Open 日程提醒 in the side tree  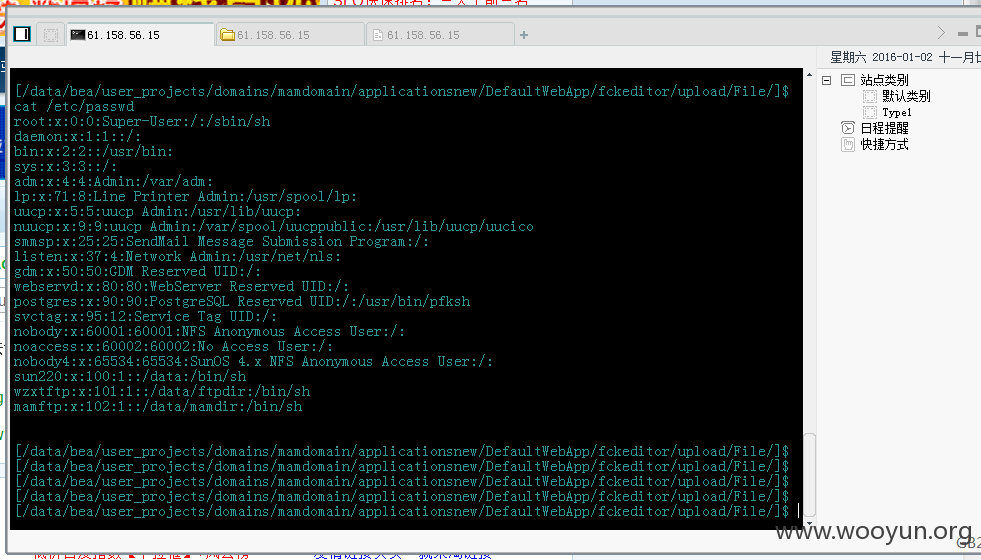pyautogui.click(x=884, y=128)
